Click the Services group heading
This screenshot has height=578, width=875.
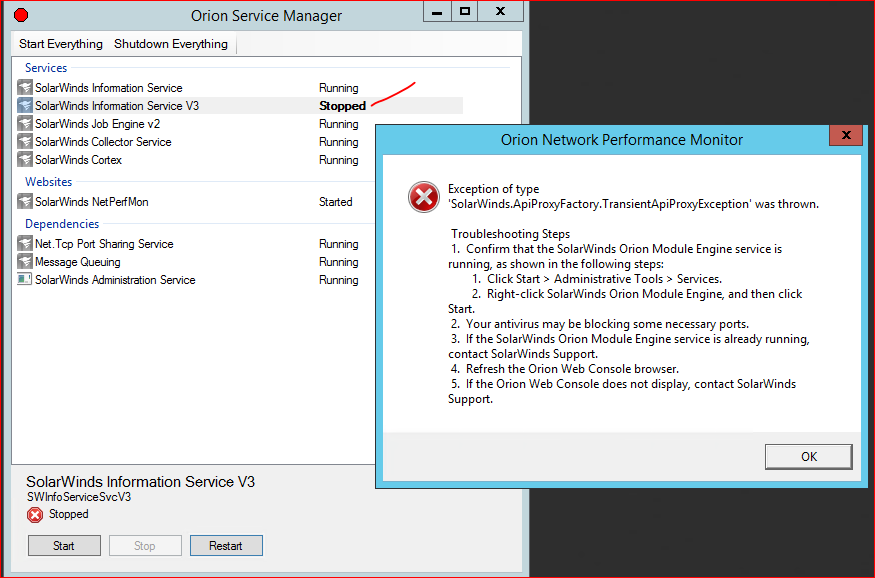[x=46, y=68]
